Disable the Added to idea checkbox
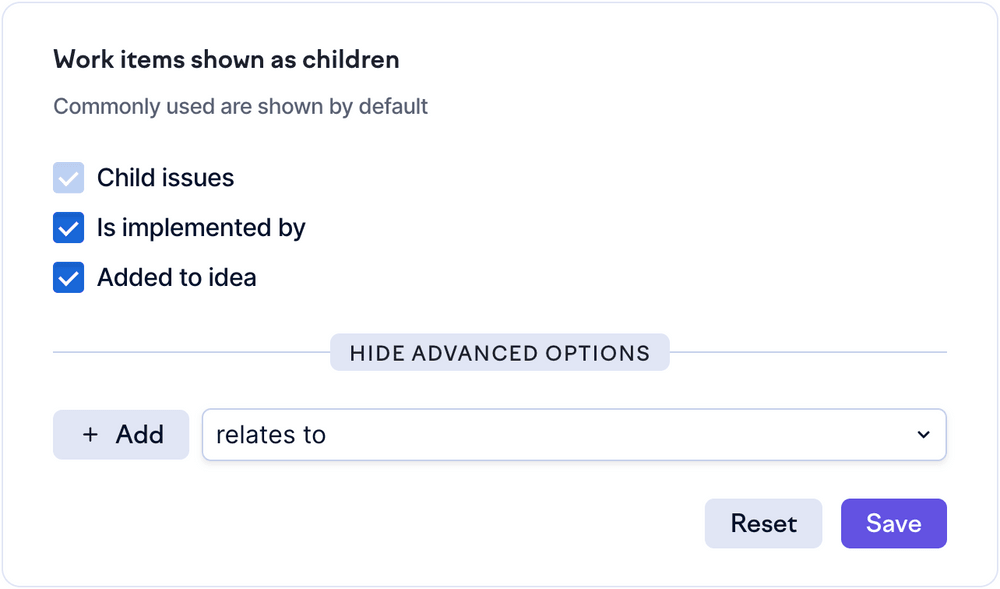1000x589 pixels. pyautogui.click(x=68, y=278)
